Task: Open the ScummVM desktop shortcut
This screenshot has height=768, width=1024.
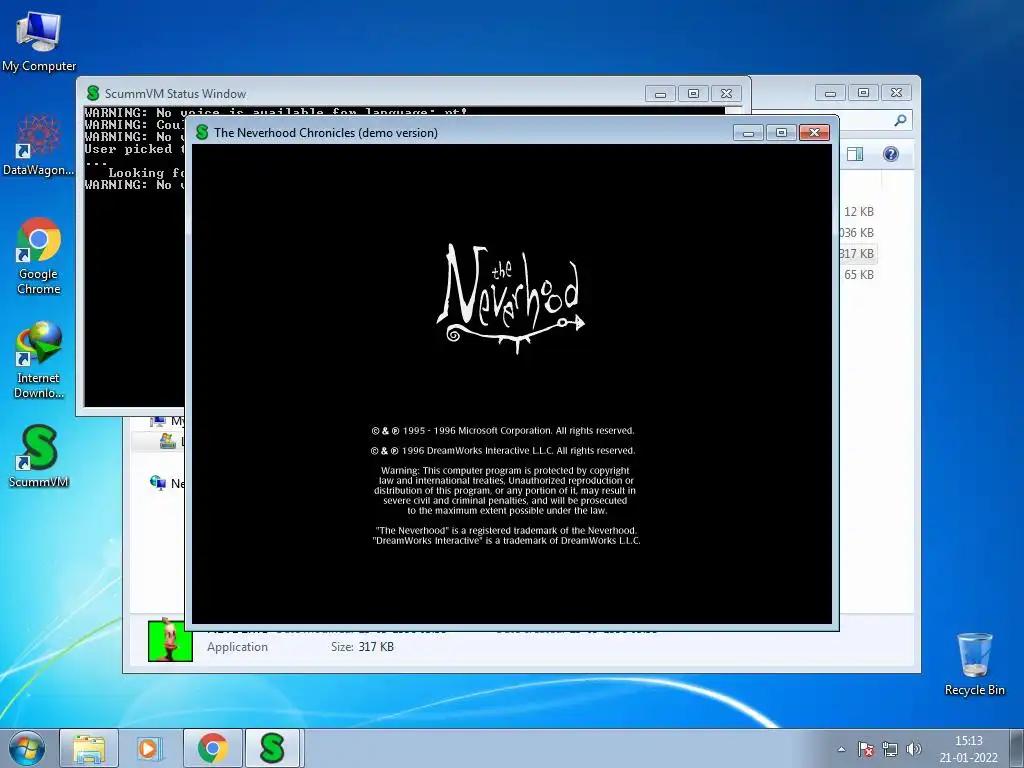Action: coord(39,456)
